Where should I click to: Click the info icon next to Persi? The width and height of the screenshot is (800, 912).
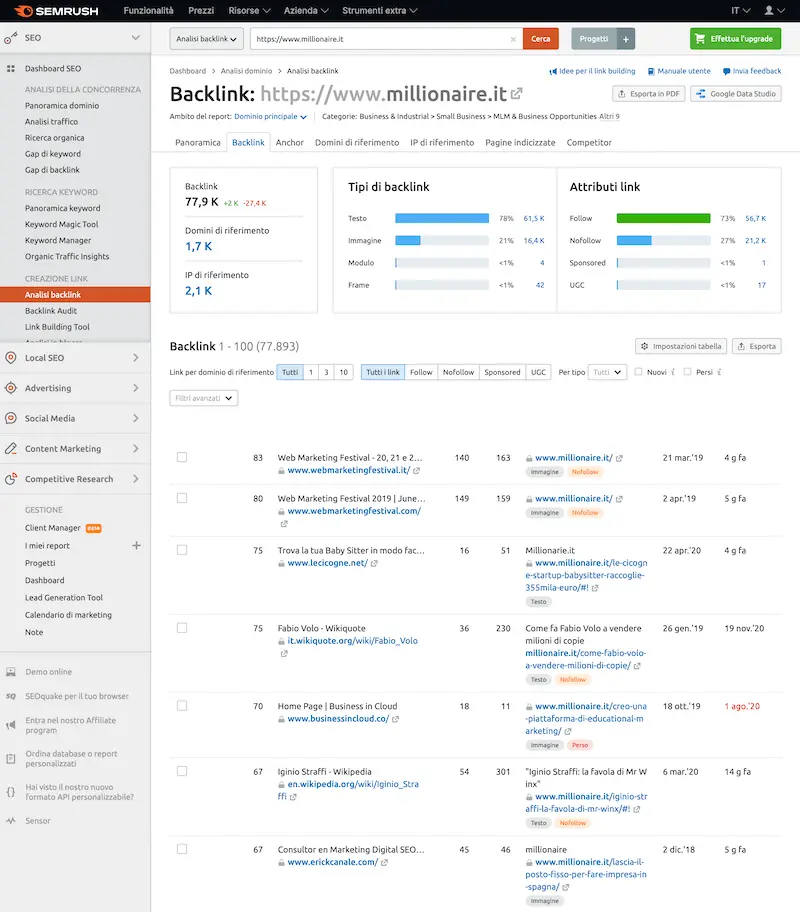pos(719,372)
